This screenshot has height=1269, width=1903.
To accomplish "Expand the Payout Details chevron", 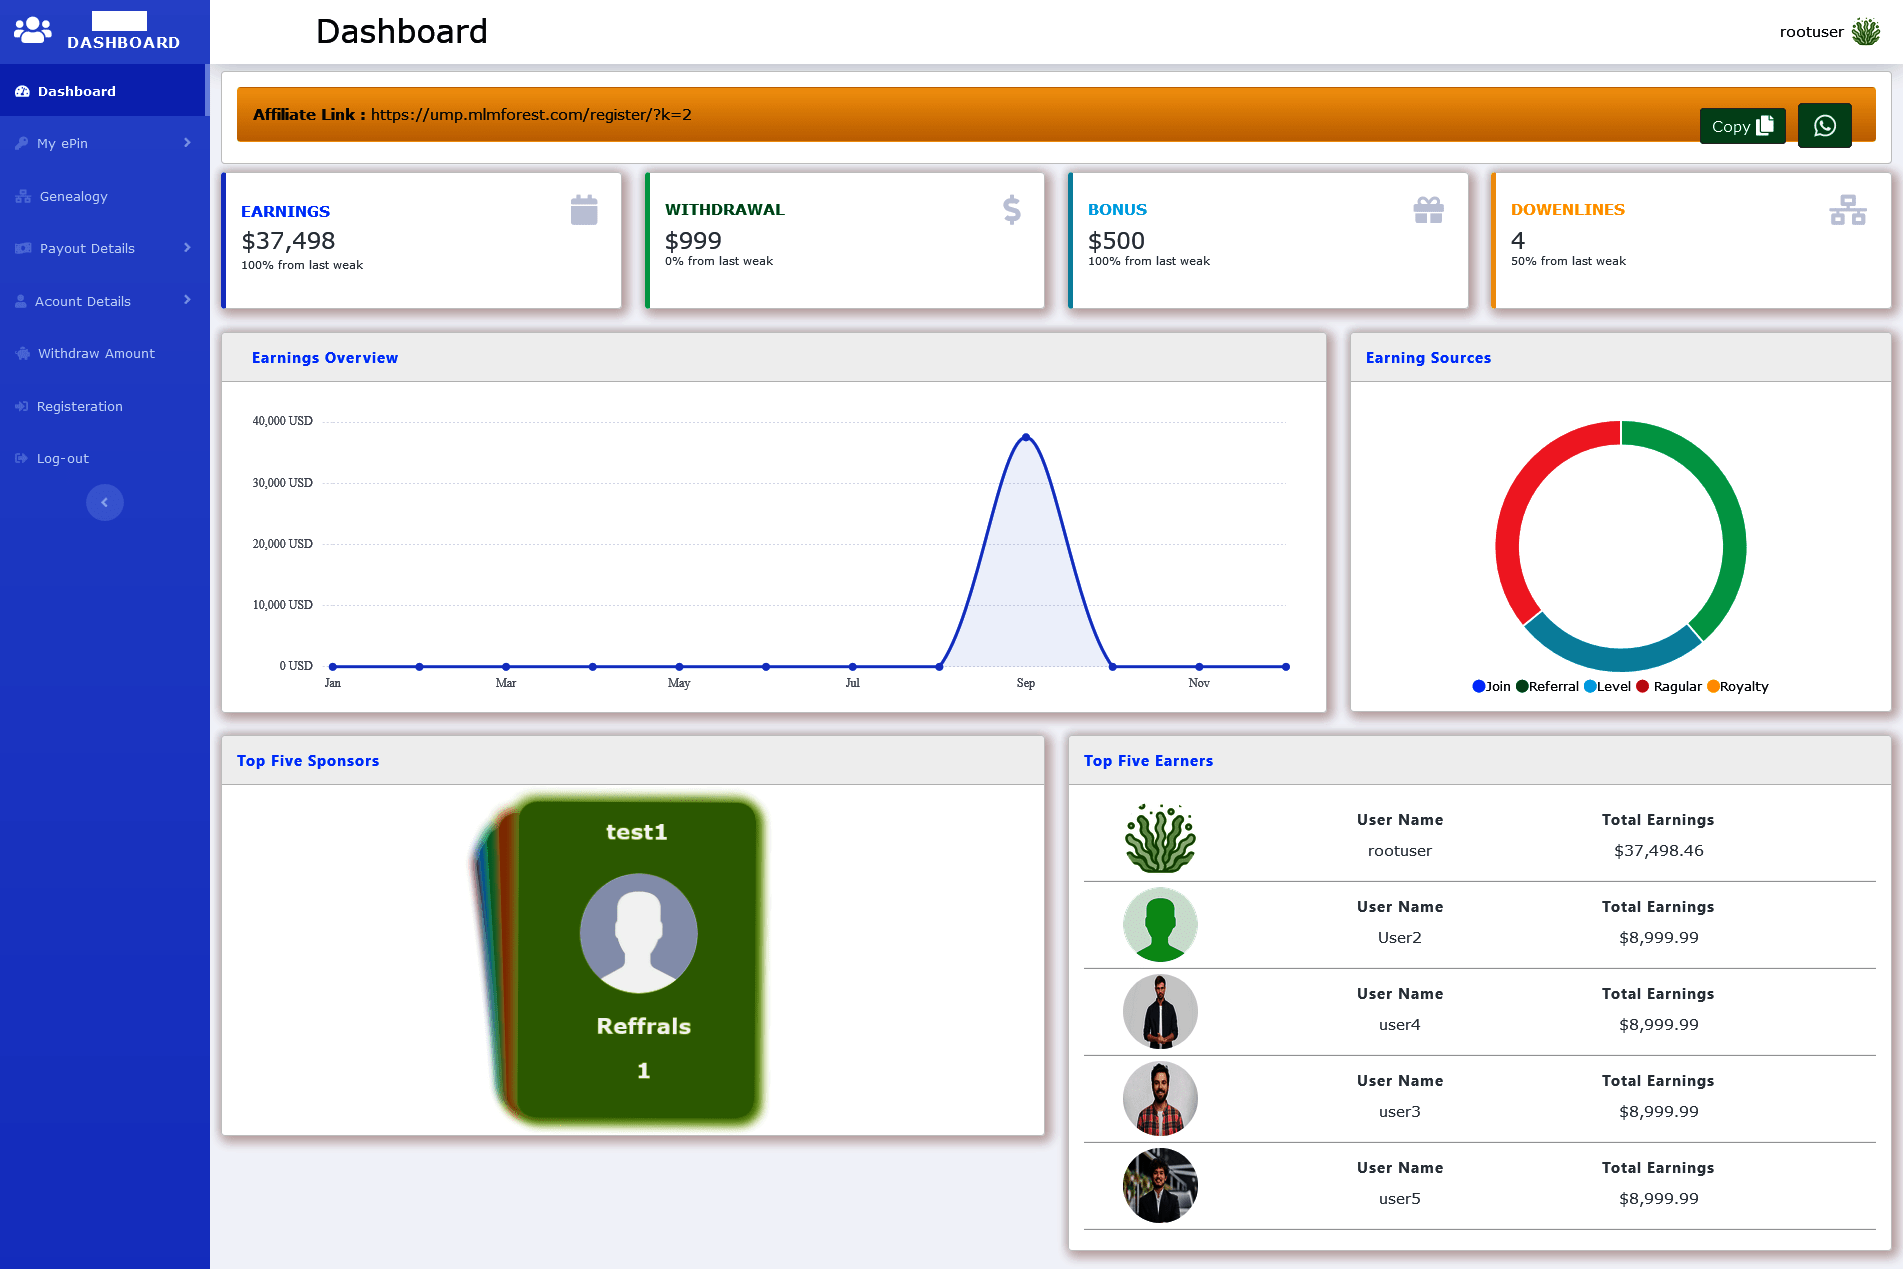I will coord(187,248).
